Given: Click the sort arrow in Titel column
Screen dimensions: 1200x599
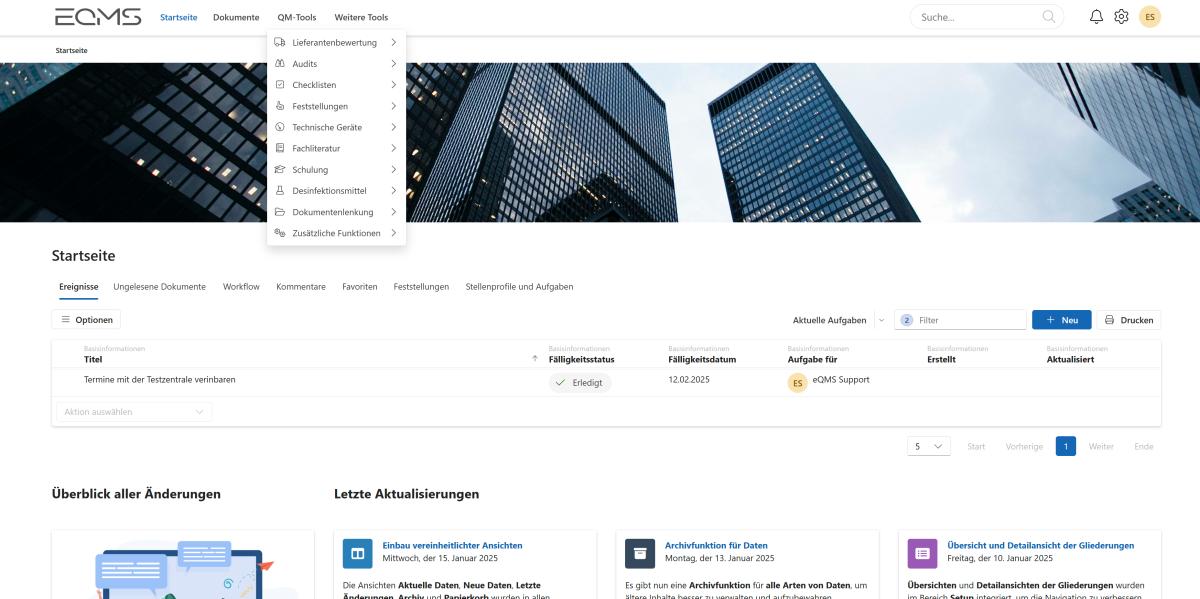Looking at the screenshot, I should pyautogui.click(x=535, y=359).
